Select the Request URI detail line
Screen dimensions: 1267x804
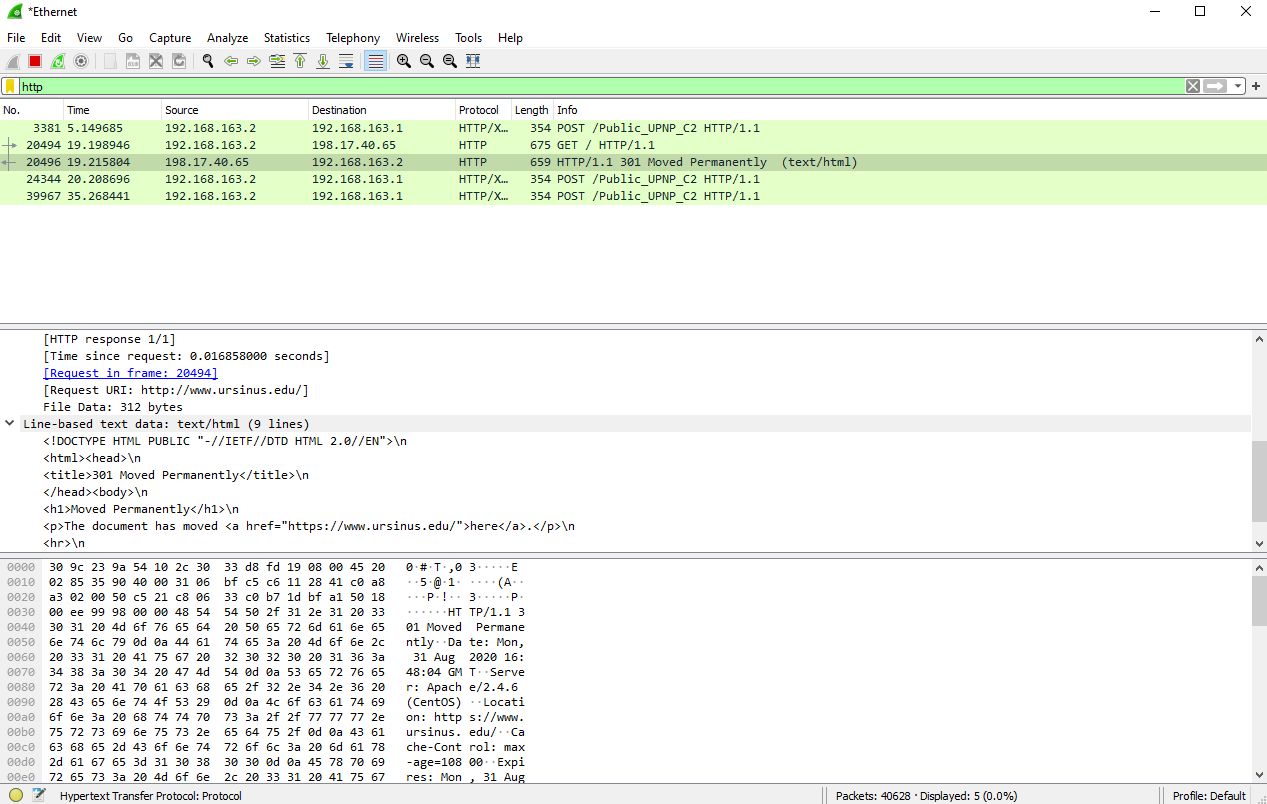(176, 390)
